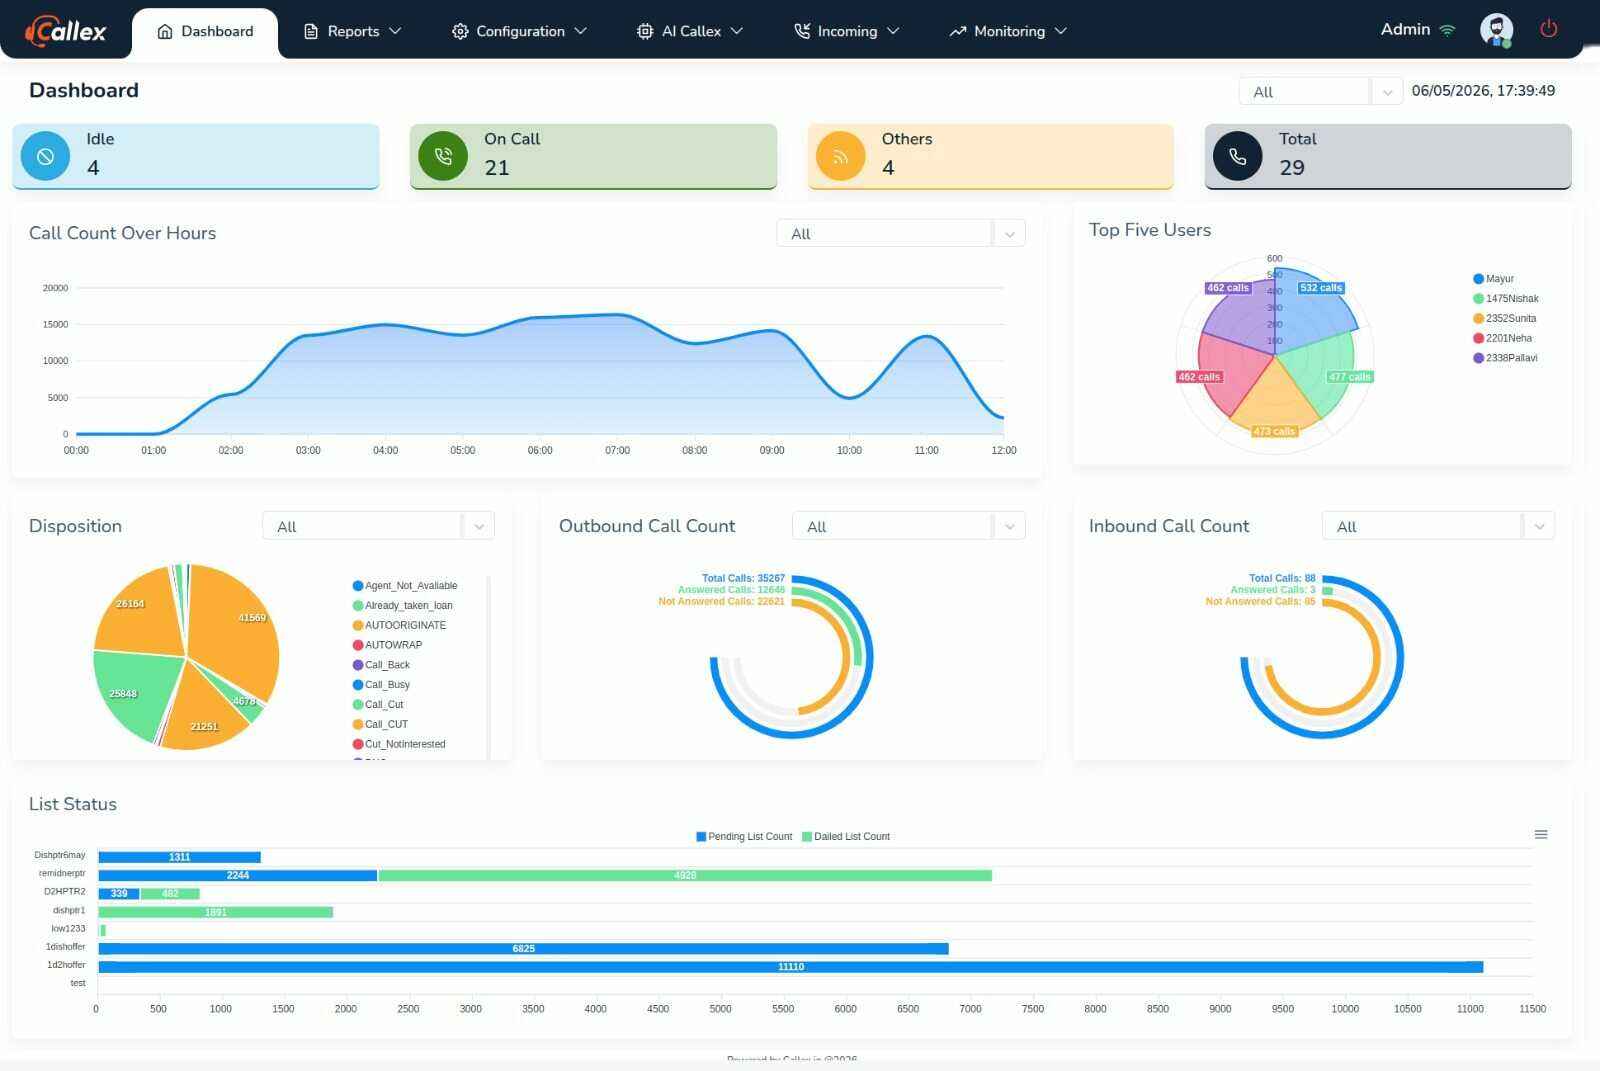Screen dimensions: 1600x1071
Task: Click the Idle status circle icon
Action: [x=45, y=157]
